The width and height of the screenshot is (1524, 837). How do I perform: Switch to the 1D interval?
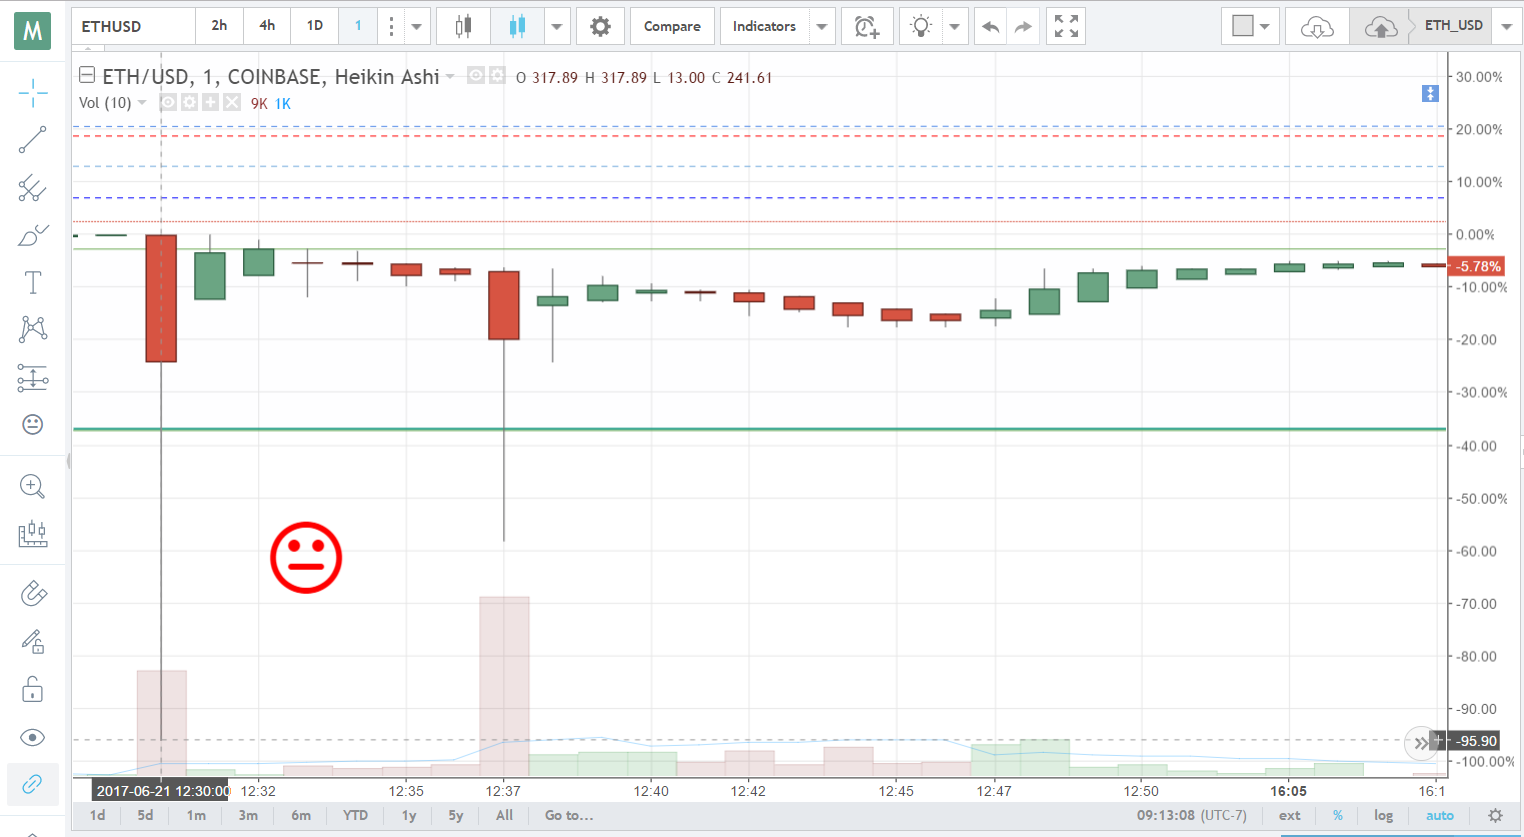315,26
